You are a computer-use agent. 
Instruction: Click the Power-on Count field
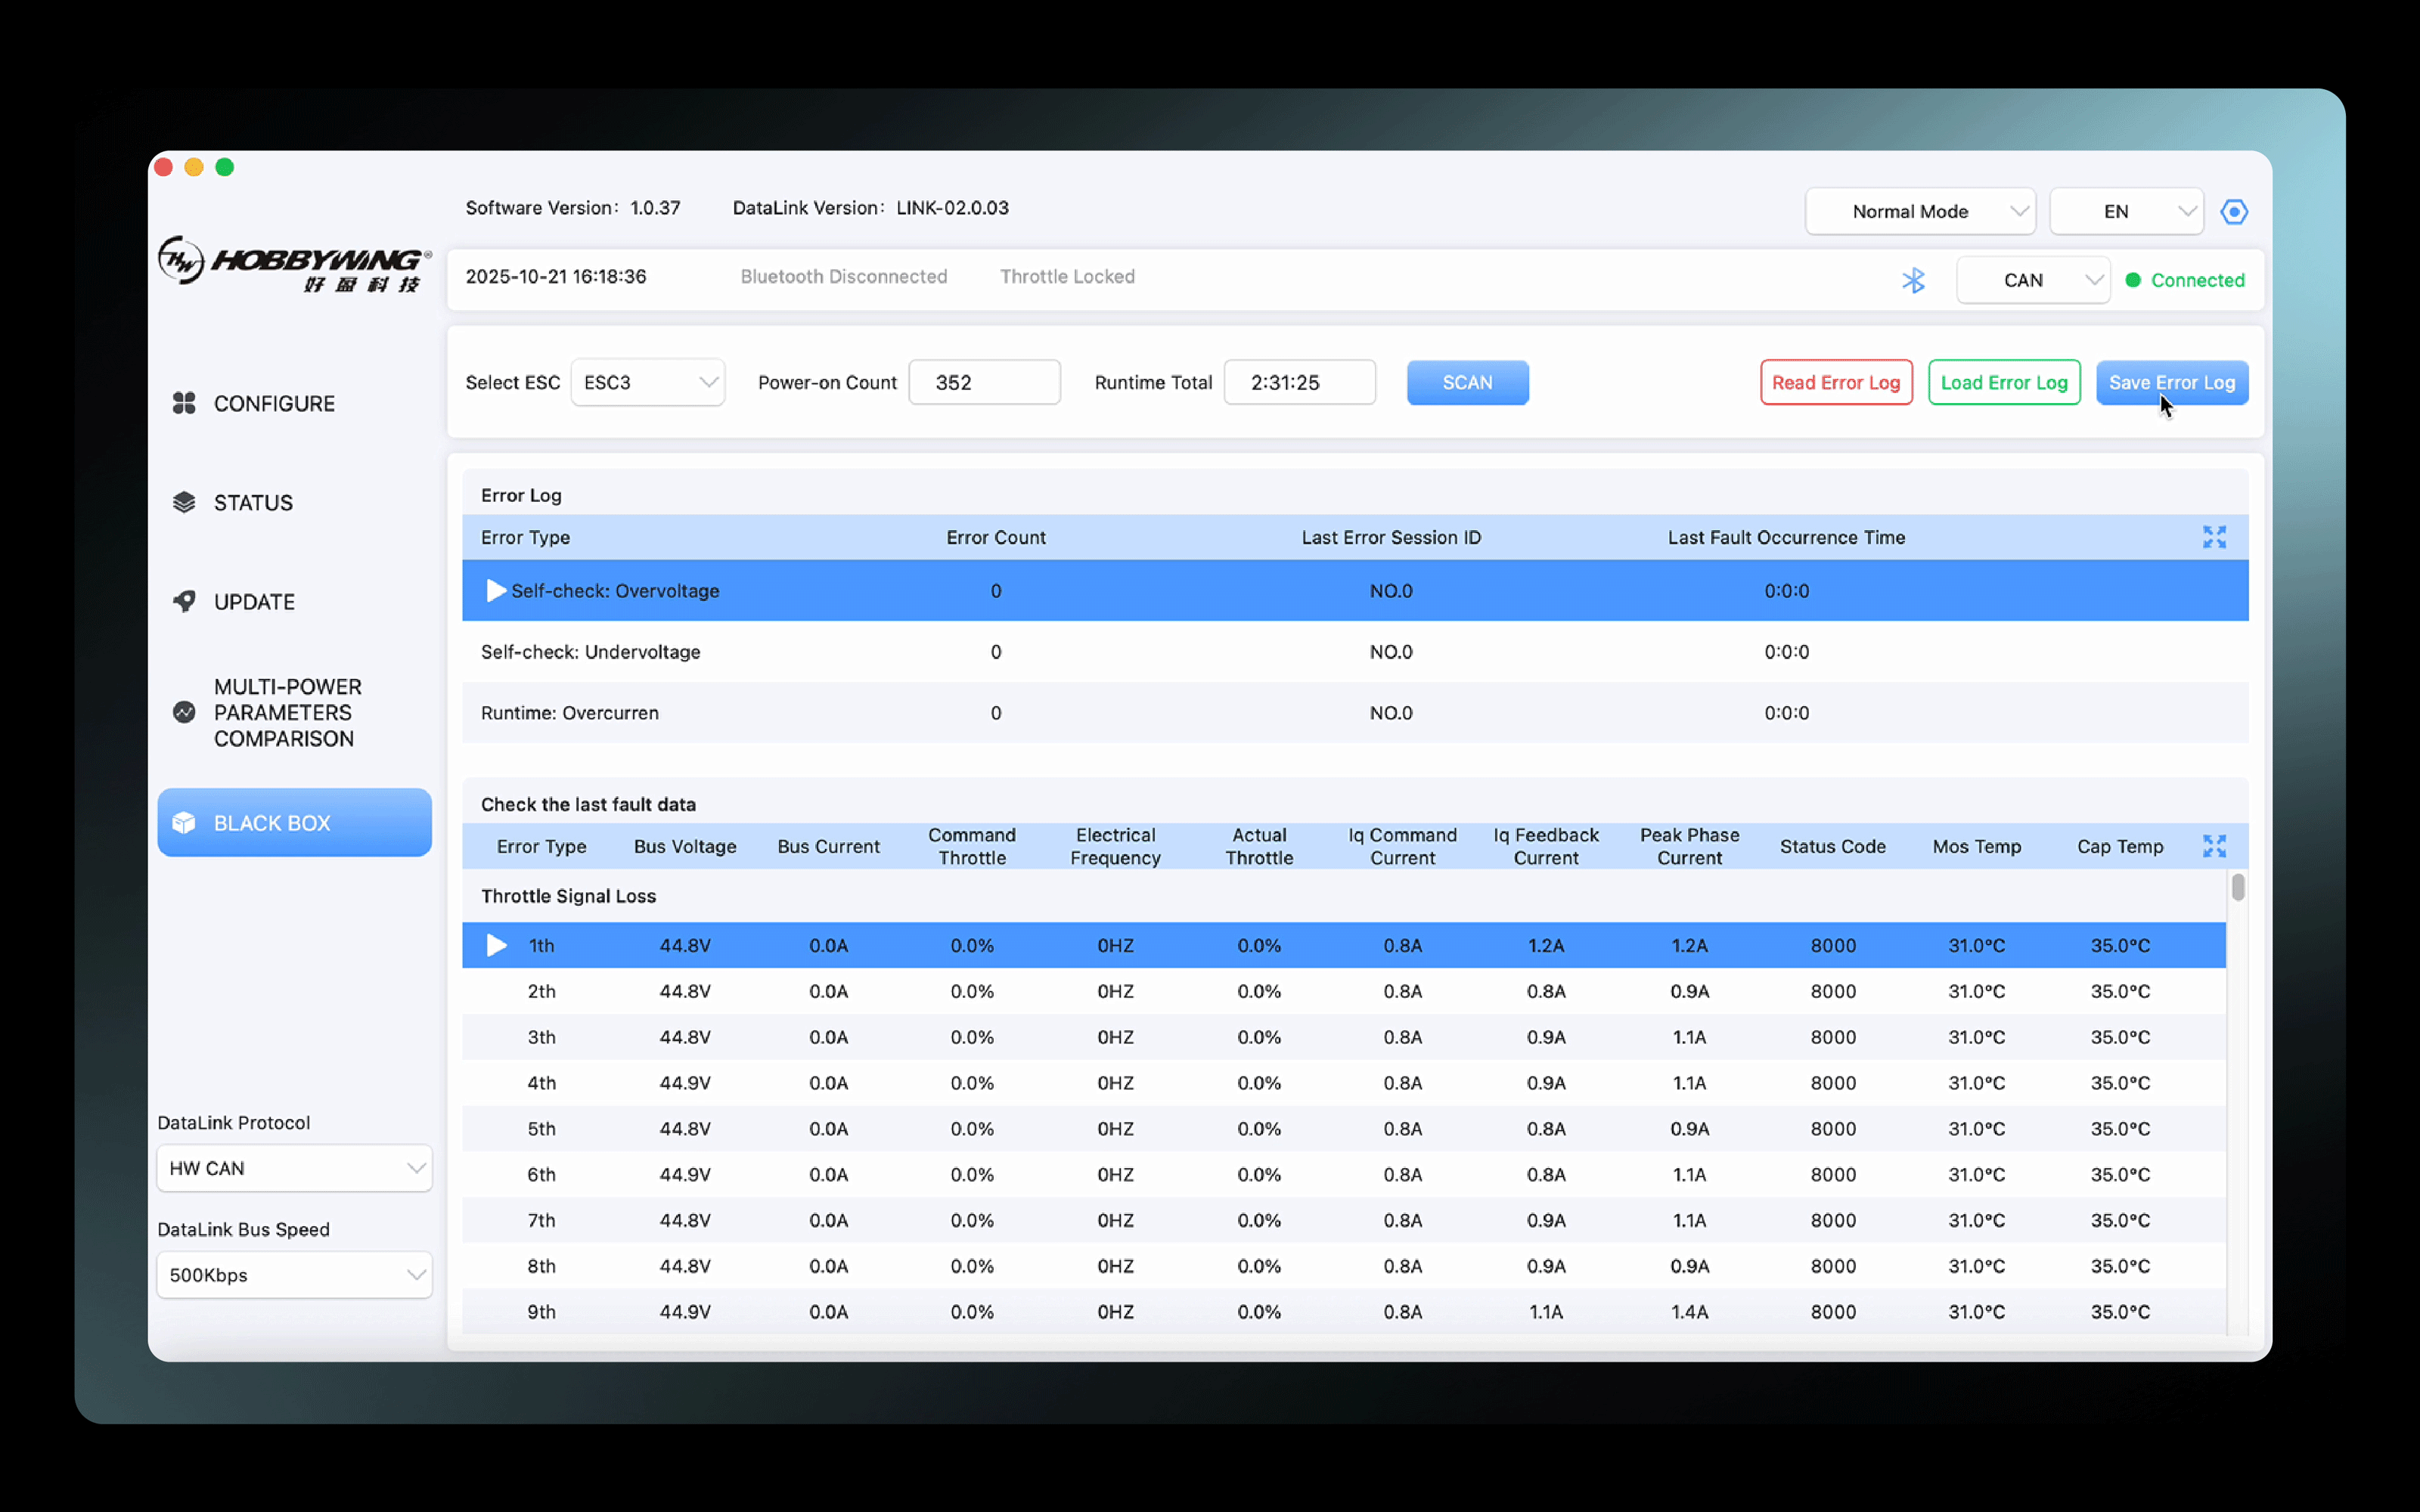(984, 383)
